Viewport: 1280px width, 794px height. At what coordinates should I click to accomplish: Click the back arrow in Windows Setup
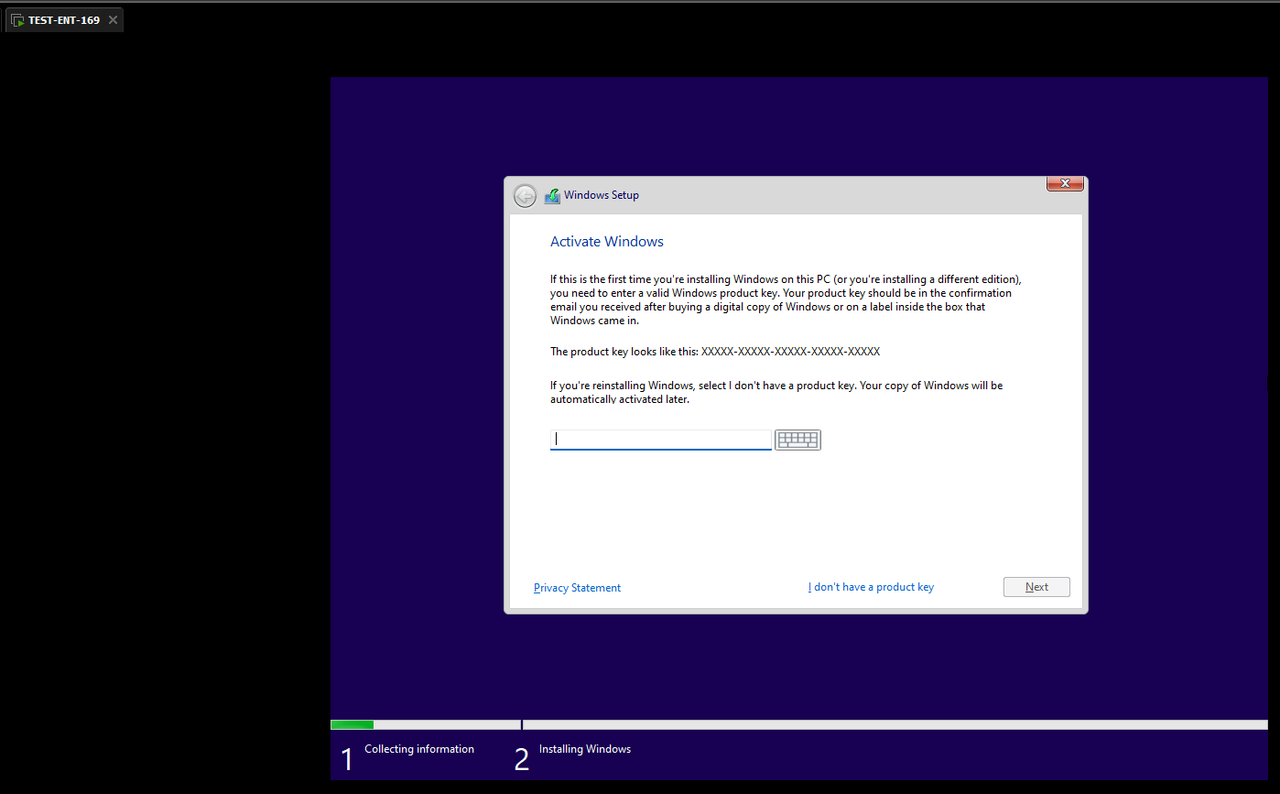(525, 196)
